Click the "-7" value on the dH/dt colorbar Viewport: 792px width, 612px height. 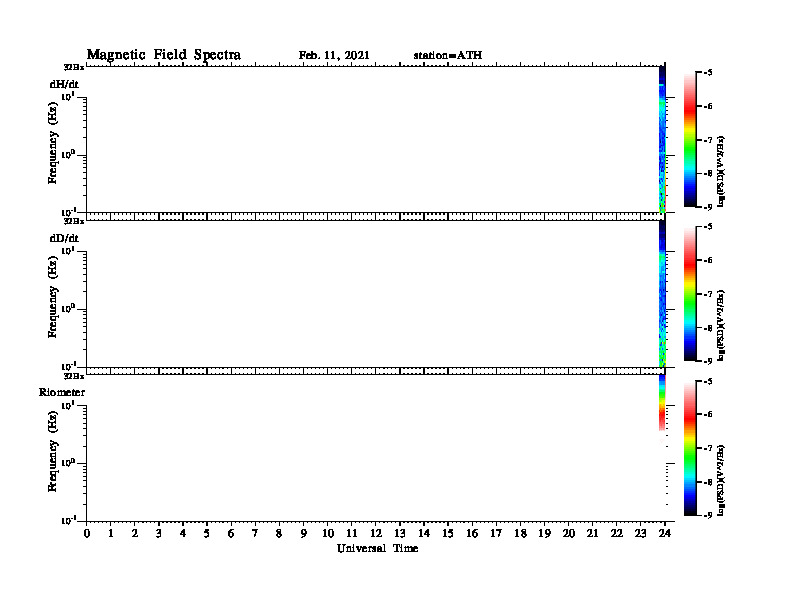point(708,140)
